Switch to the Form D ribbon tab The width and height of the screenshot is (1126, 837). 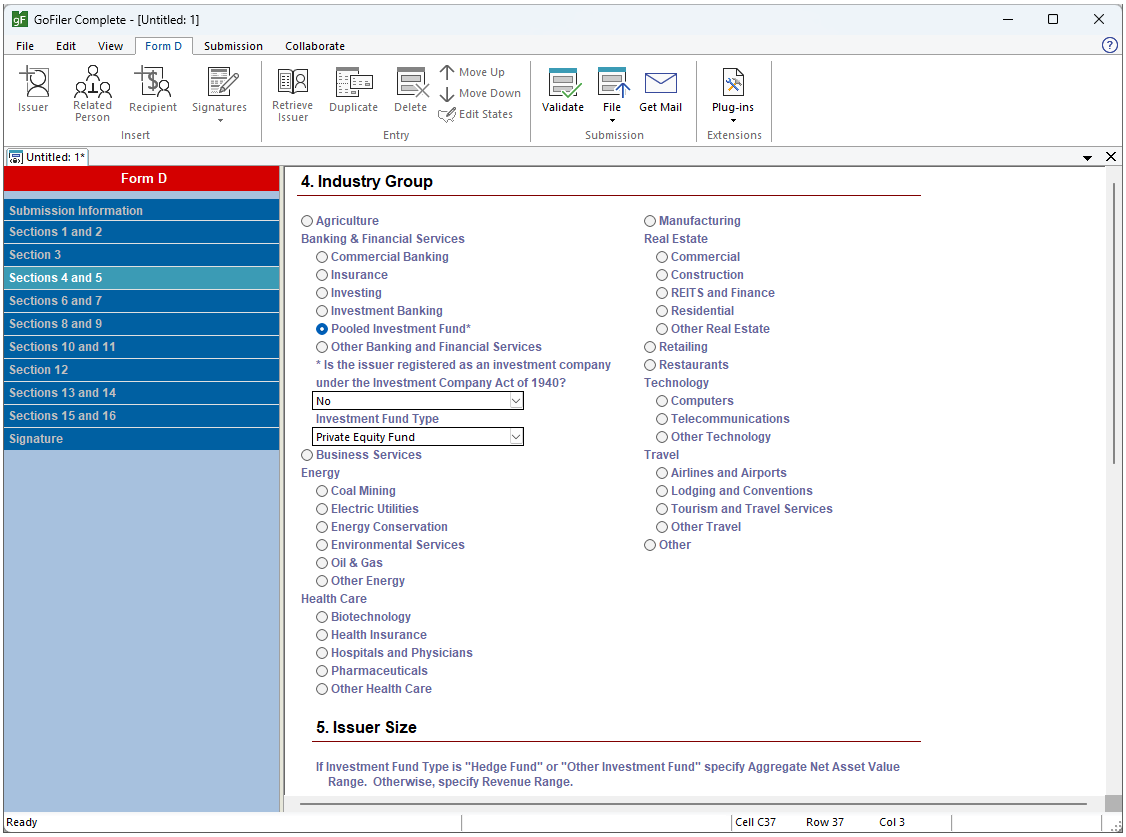163,46
